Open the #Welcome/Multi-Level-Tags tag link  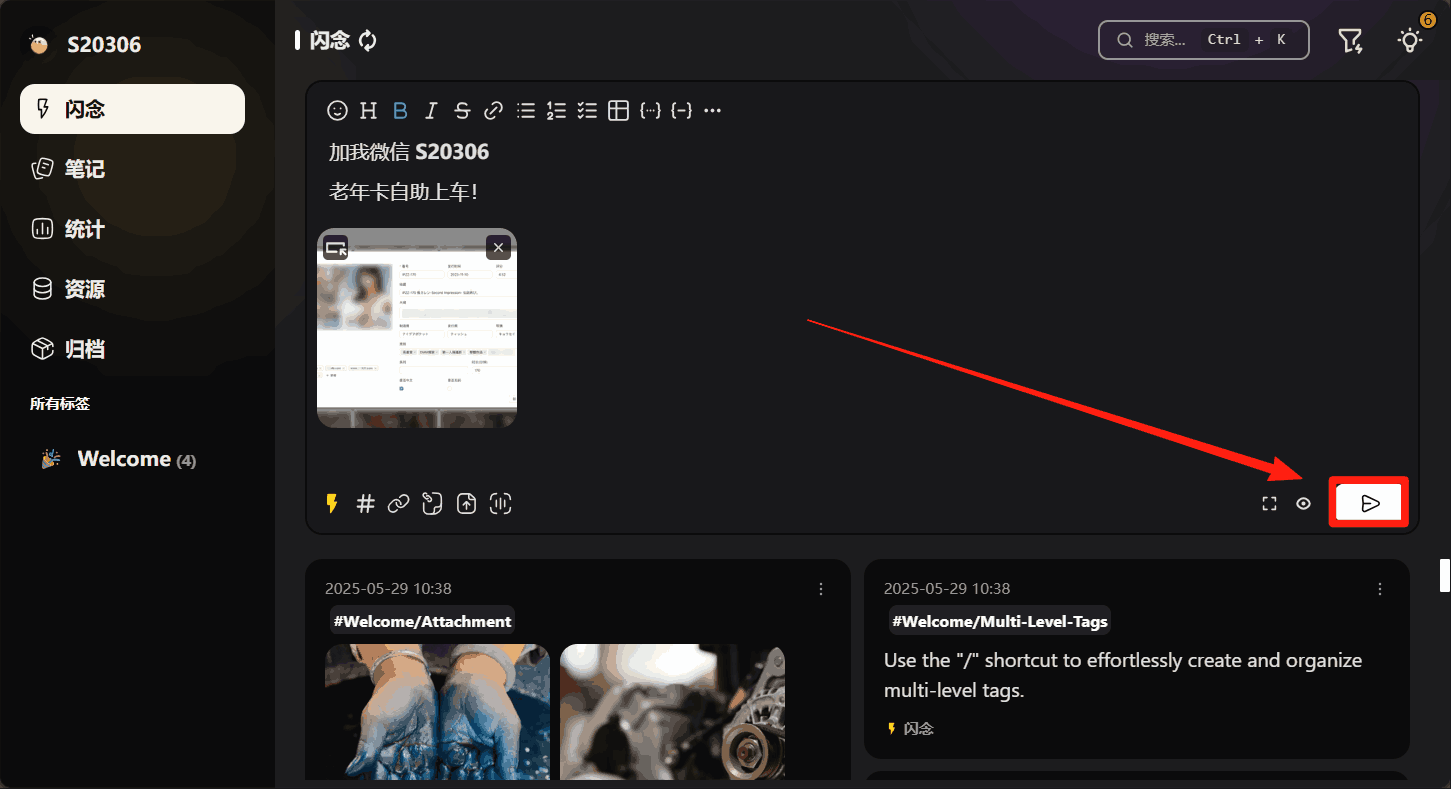tap(999, 621)
